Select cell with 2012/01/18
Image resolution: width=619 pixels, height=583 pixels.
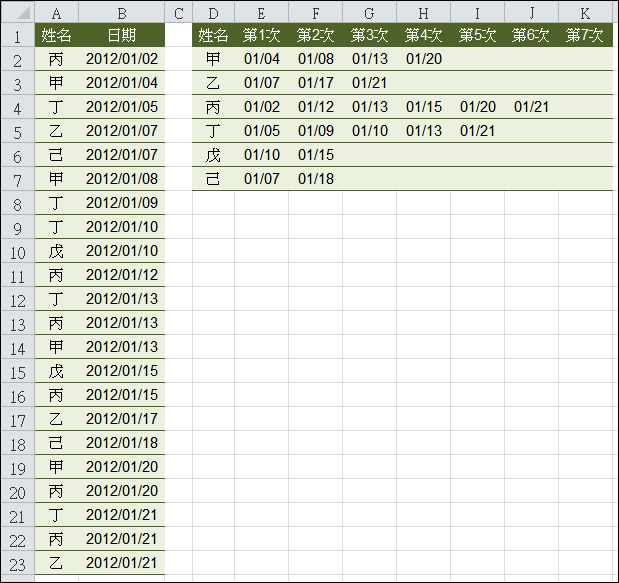pyautogui.click(x=122, y=443)
